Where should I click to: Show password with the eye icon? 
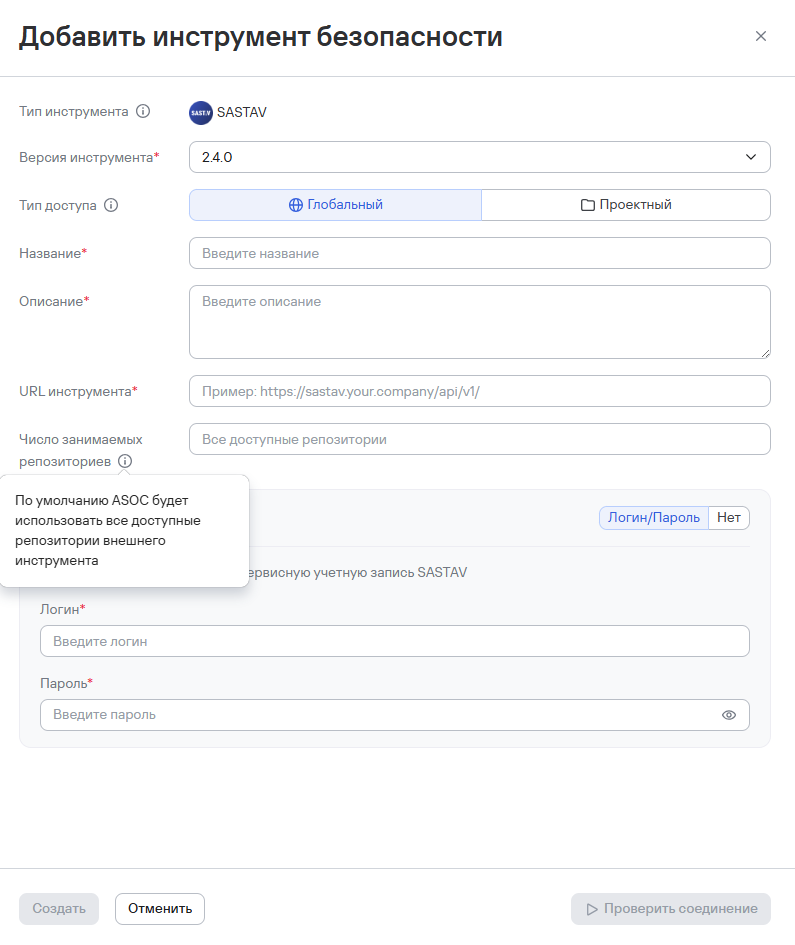click(x=729, y=715)
